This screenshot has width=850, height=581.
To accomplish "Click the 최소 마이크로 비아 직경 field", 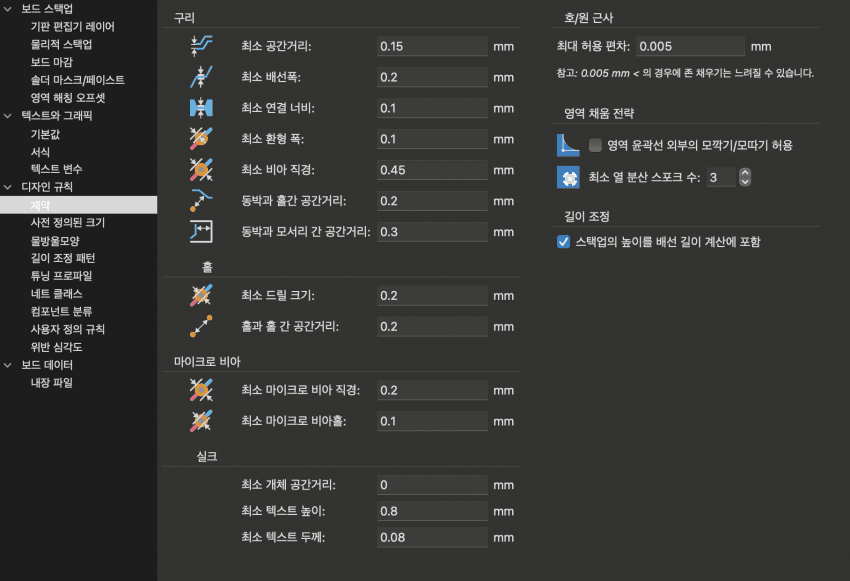I will coord(432,390).
